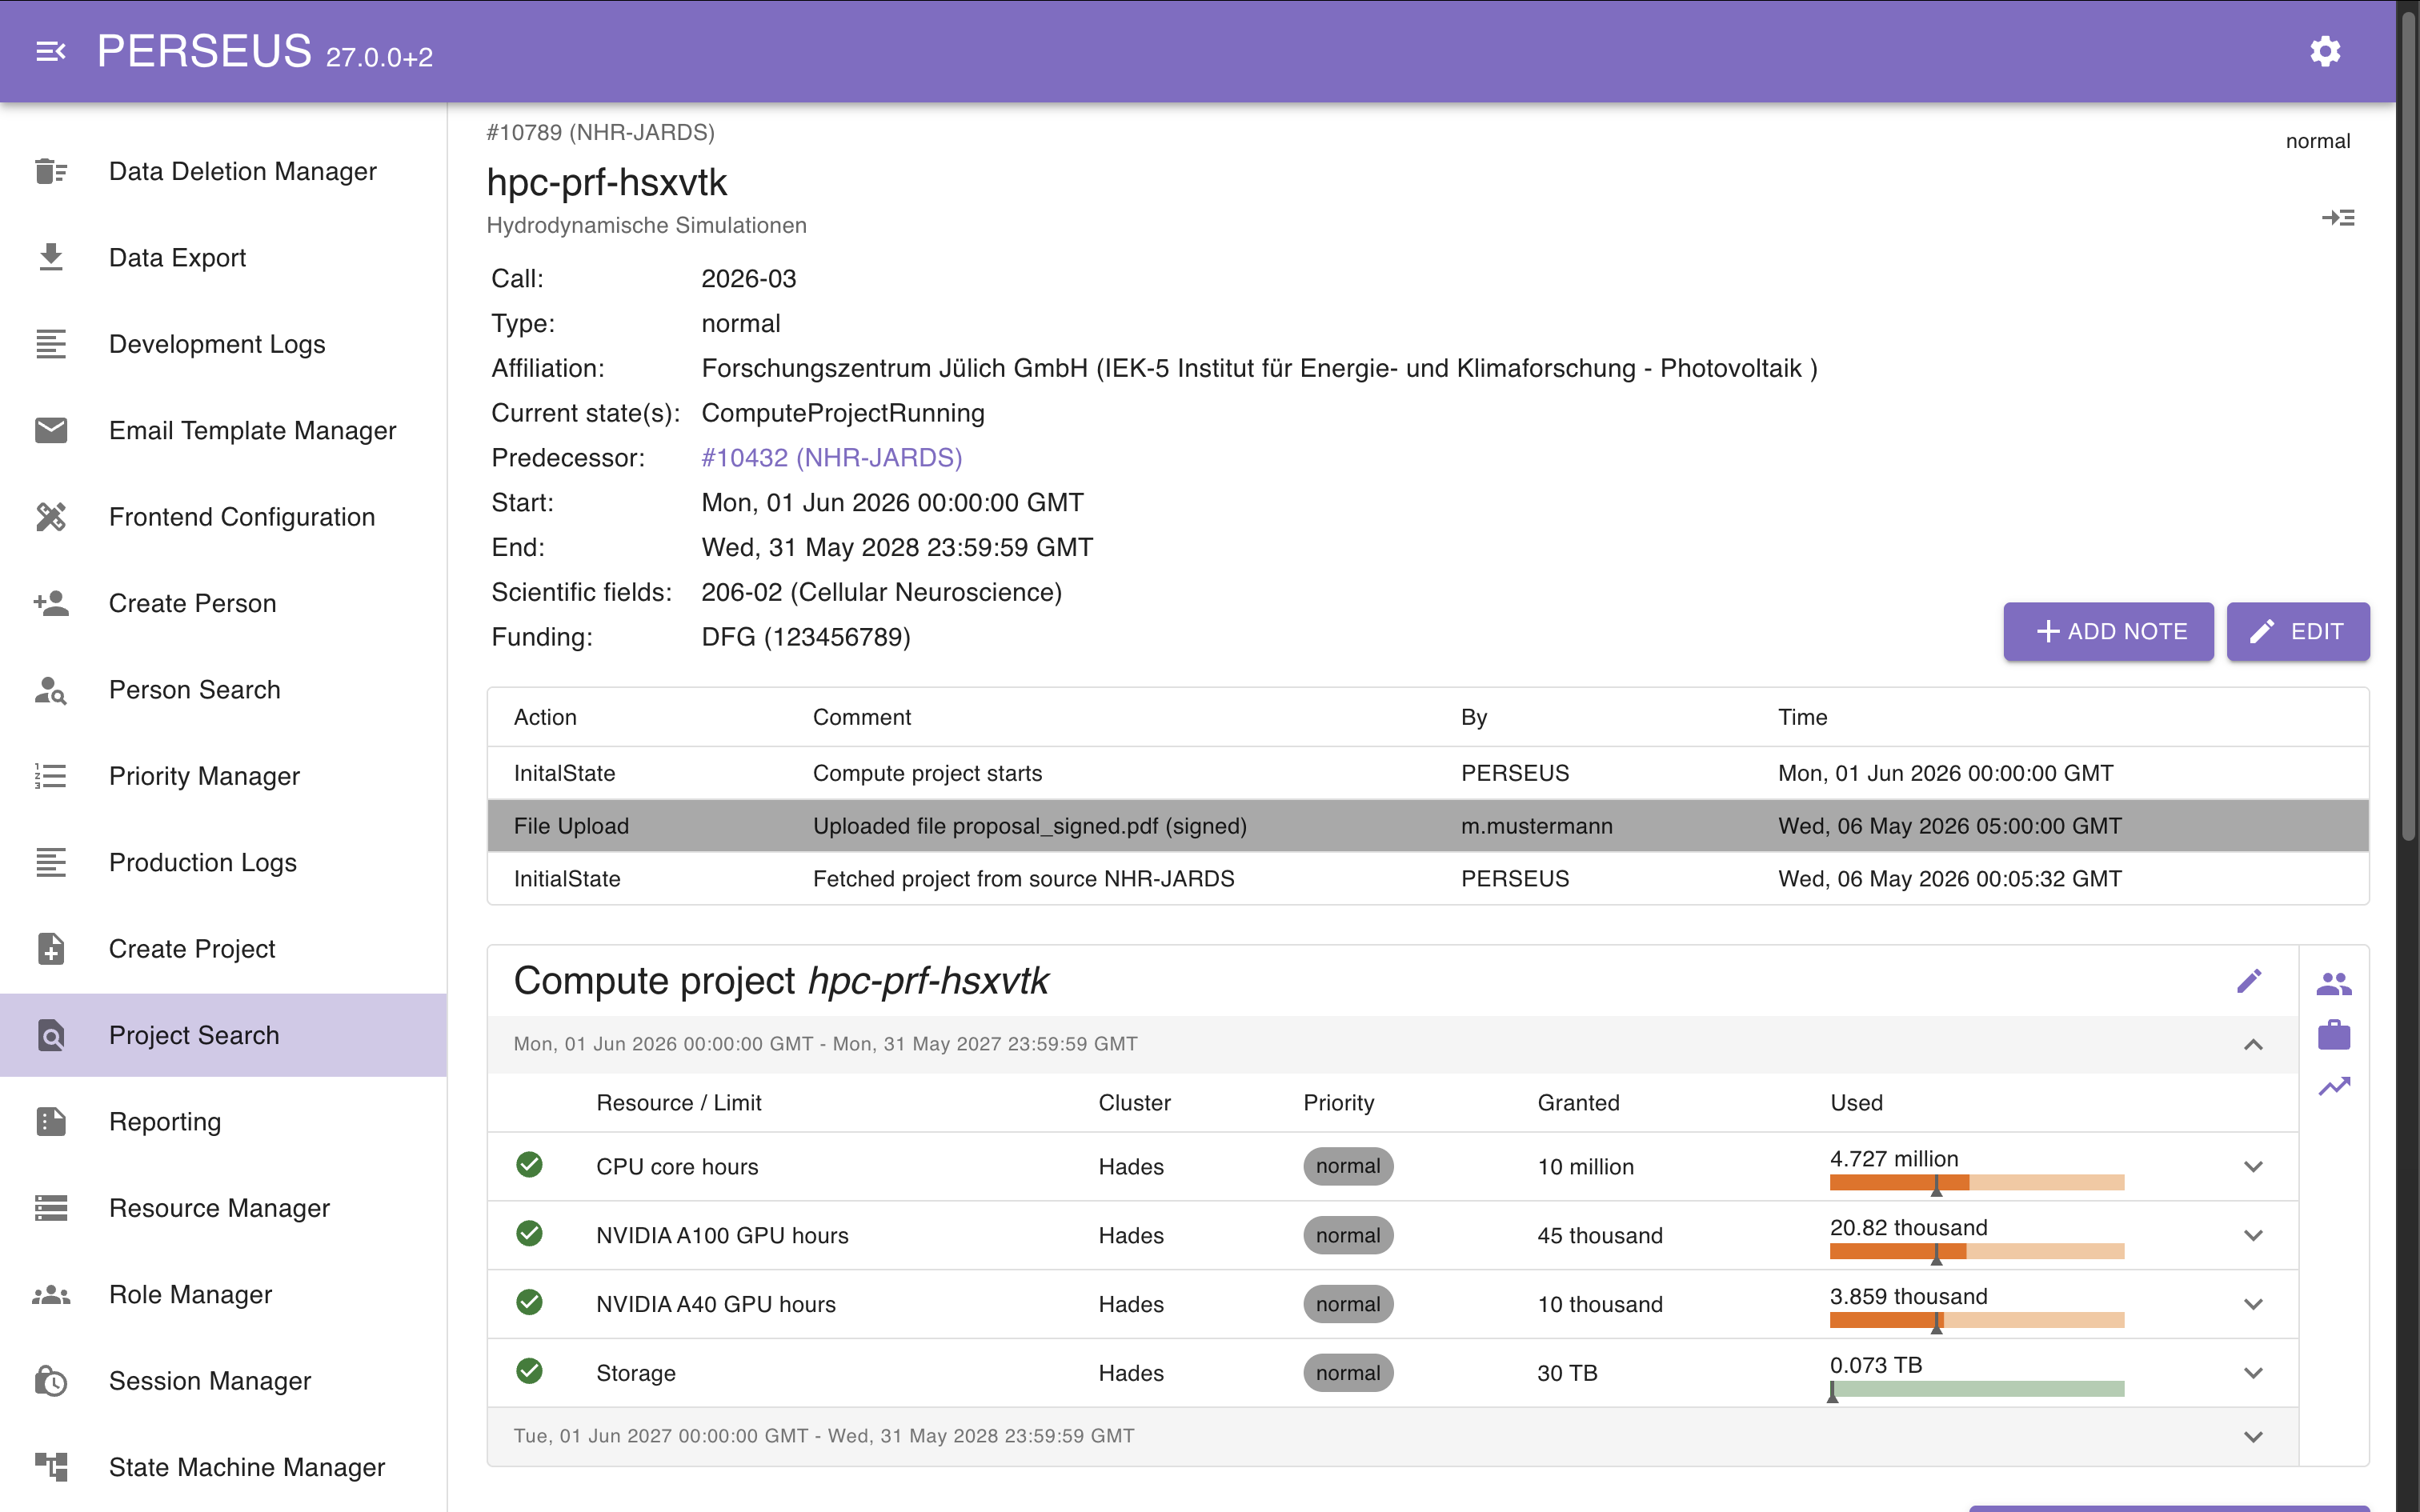Click the EDIT button
2420x1512 pixels.
click(x=2298, y=631)
